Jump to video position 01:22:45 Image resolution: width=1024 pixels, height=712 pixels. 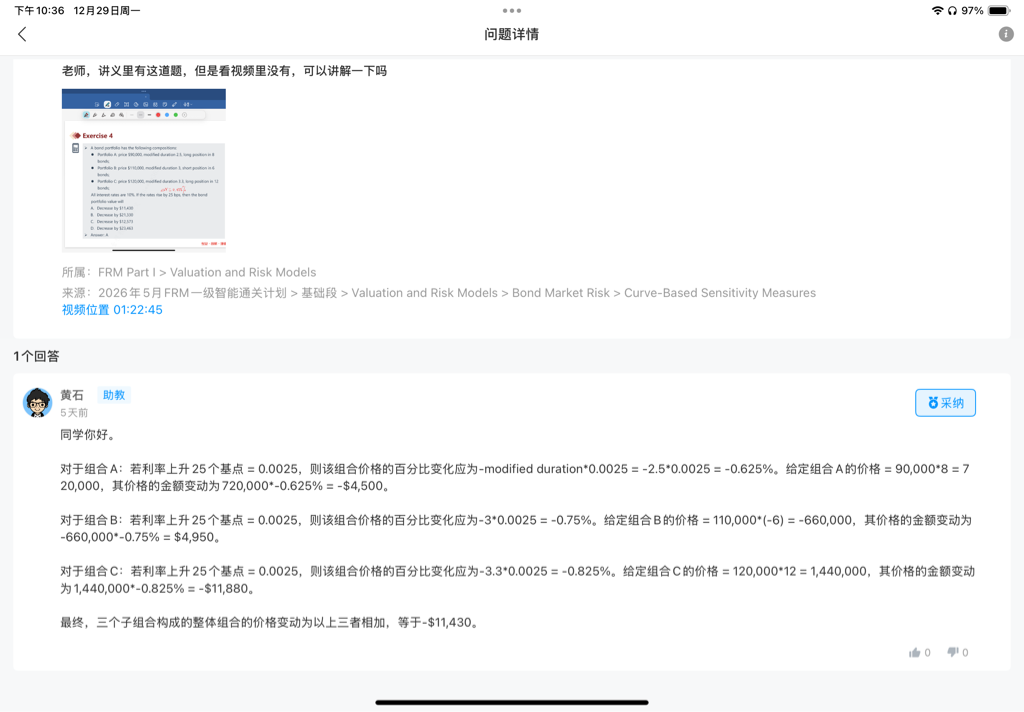point(112,310)
